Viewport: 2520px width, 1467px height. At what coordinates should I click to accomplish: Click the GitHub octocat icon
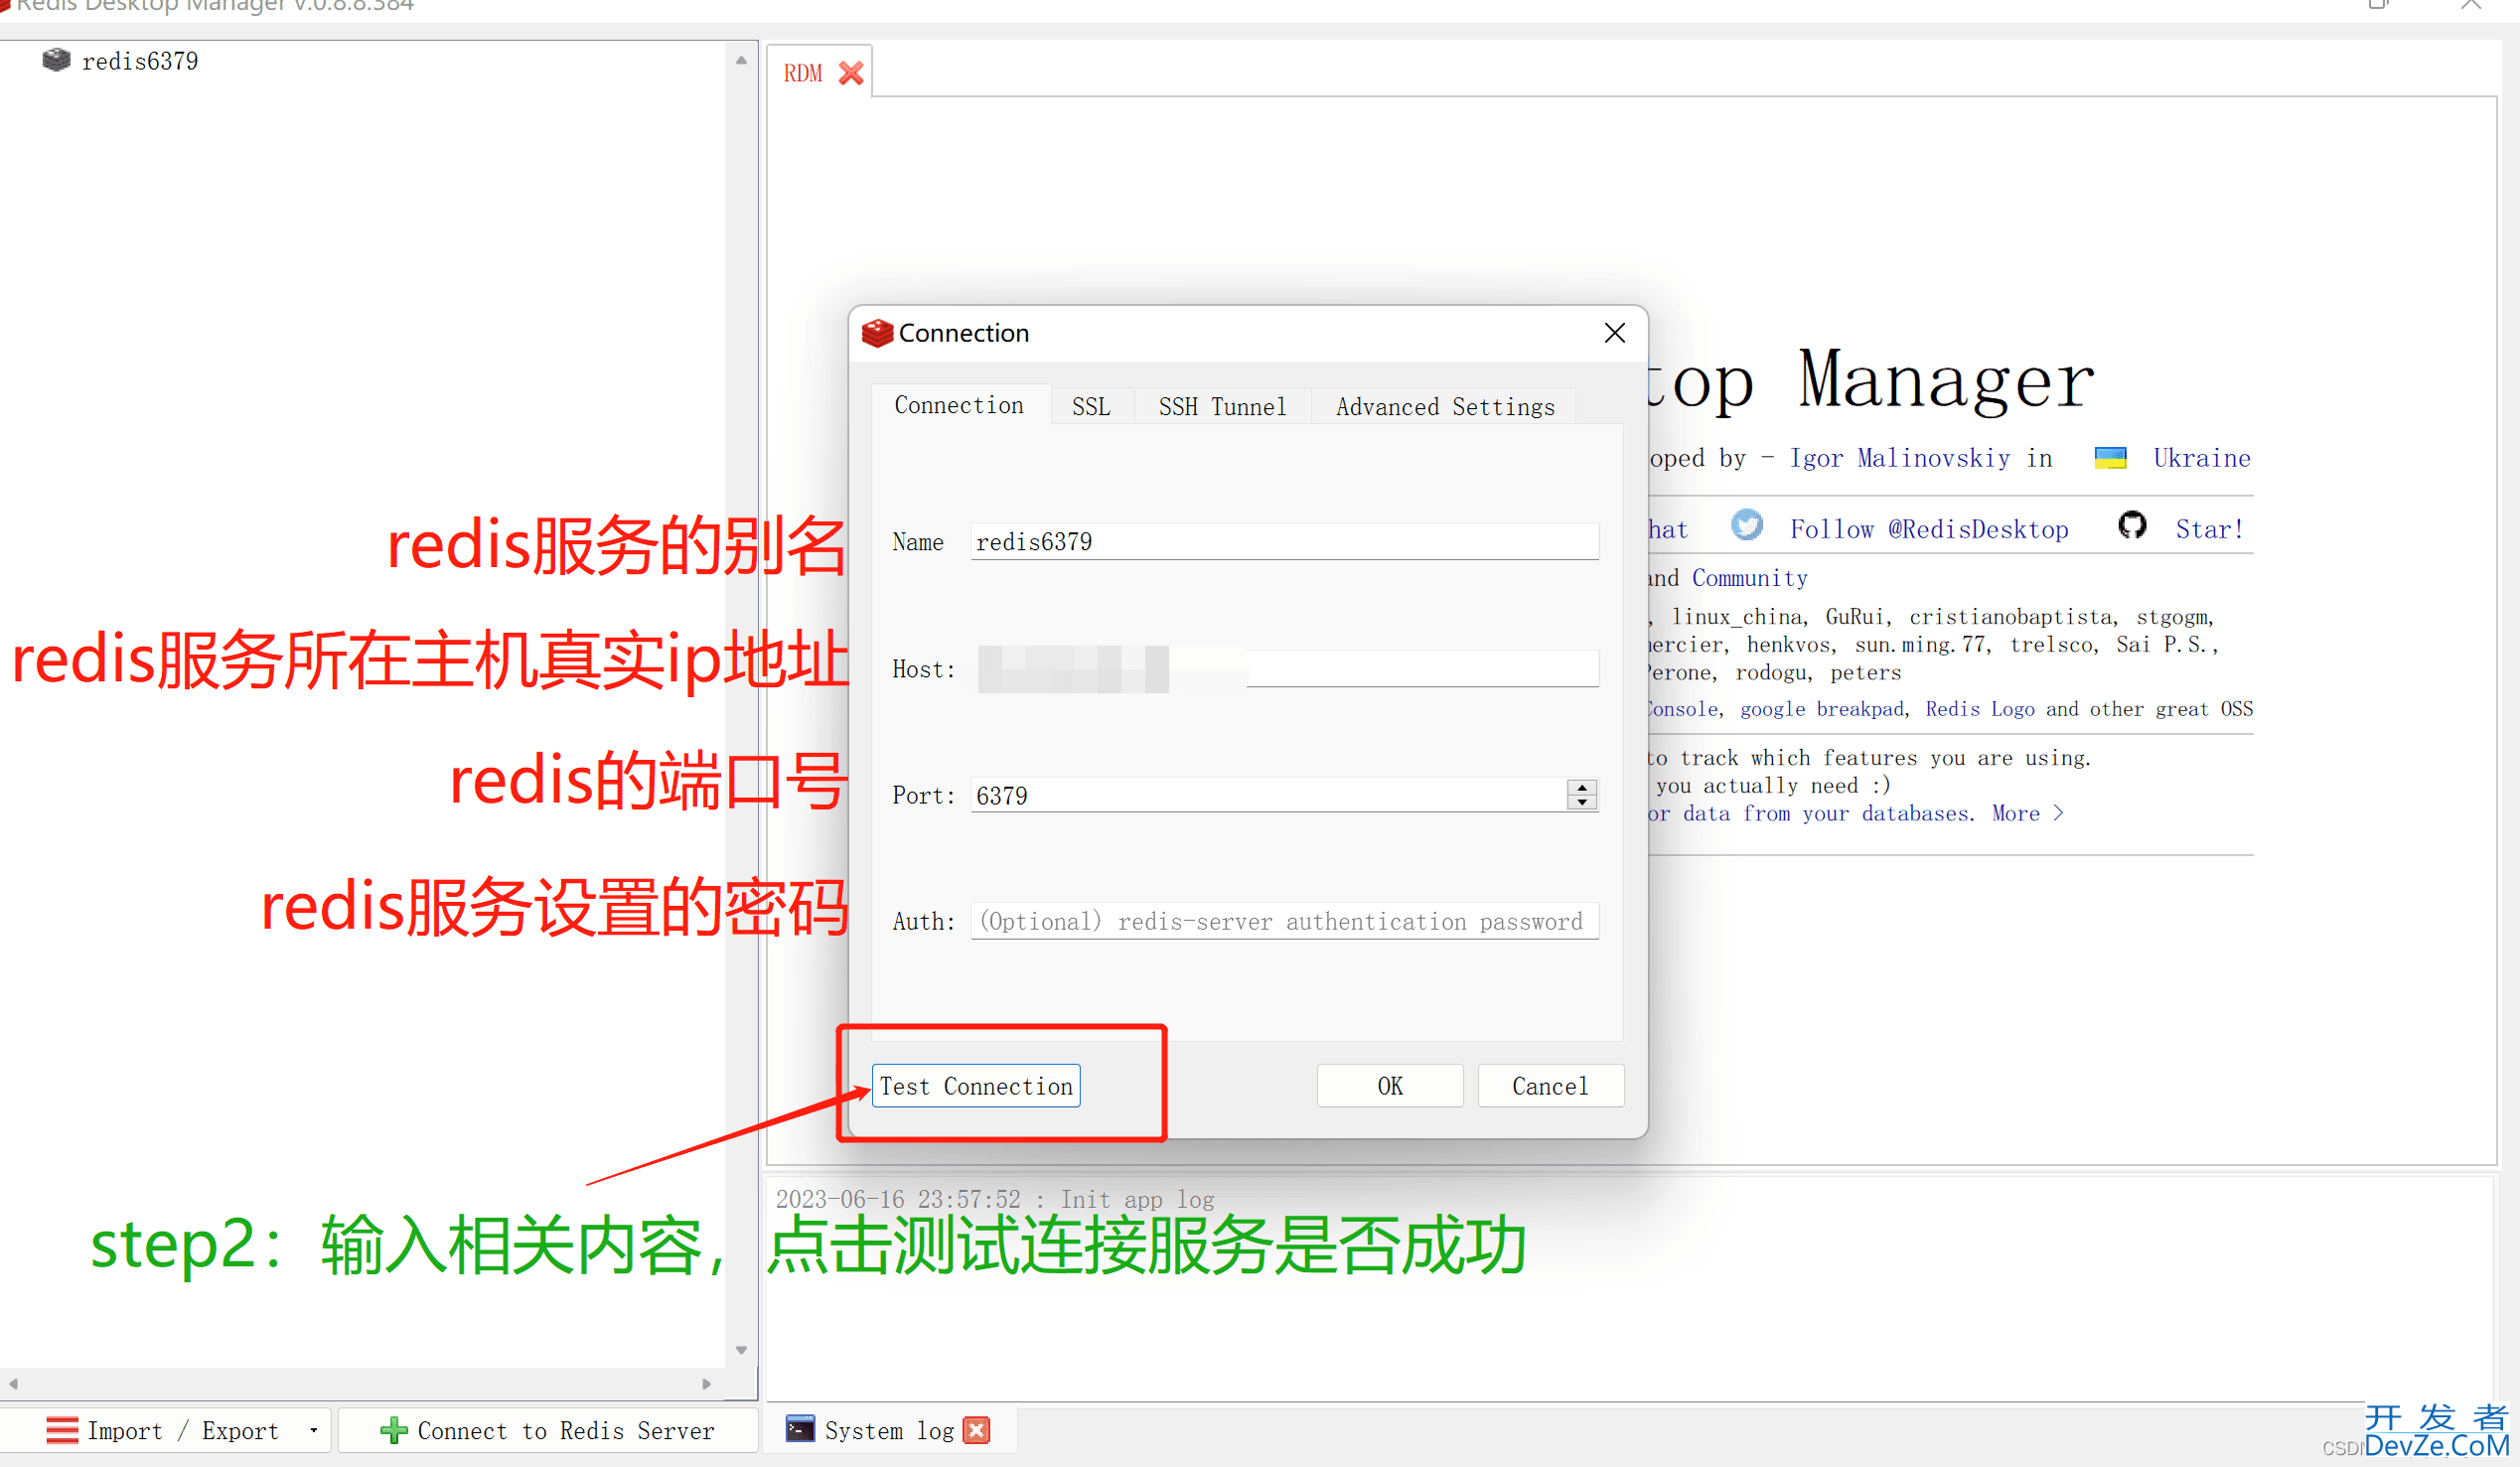(2132, 525)
